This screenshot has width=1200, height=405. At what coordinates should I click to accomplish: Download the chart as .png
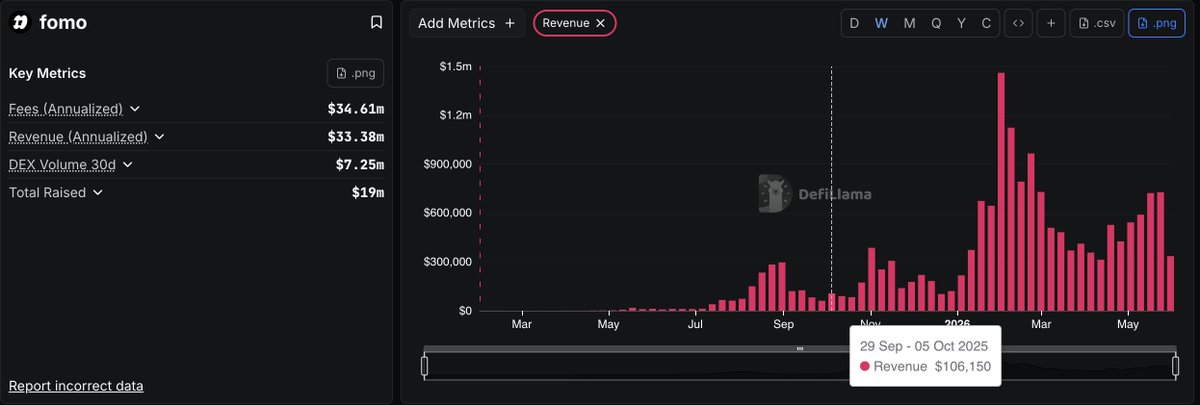(1157, 23)
